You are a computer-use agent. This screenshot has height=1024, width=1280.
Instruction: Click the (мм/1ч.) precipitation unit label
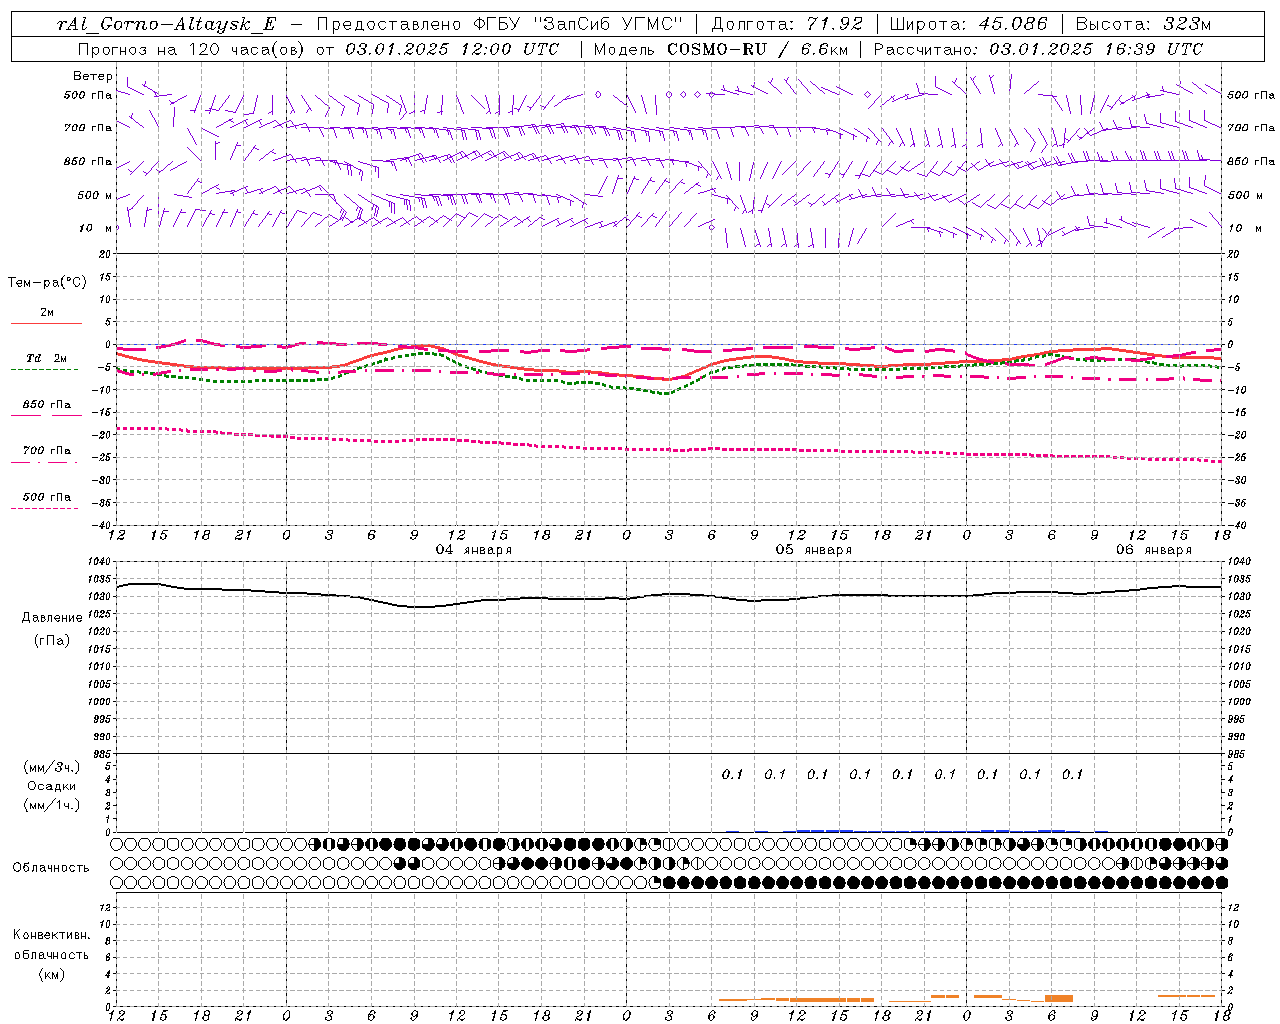click(x=52, y=805)
